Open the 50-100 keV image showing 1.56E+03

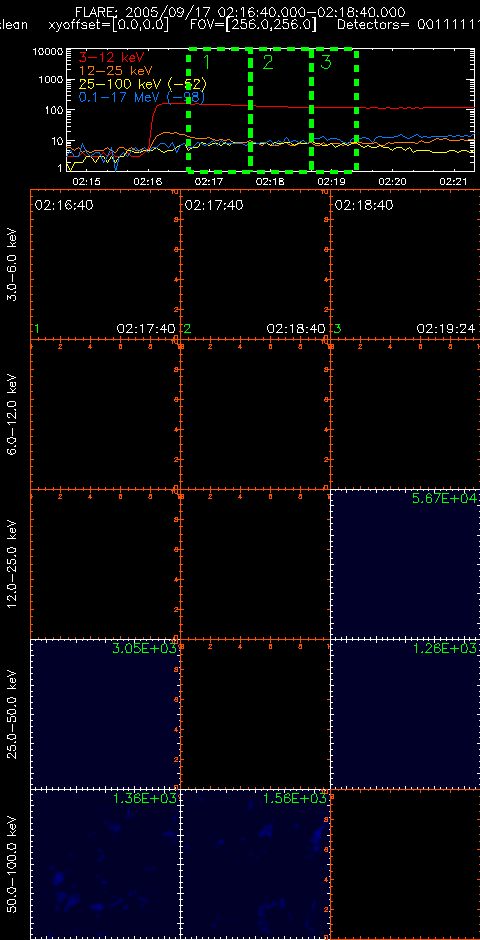pyautogui.click(x=255, y=863)
